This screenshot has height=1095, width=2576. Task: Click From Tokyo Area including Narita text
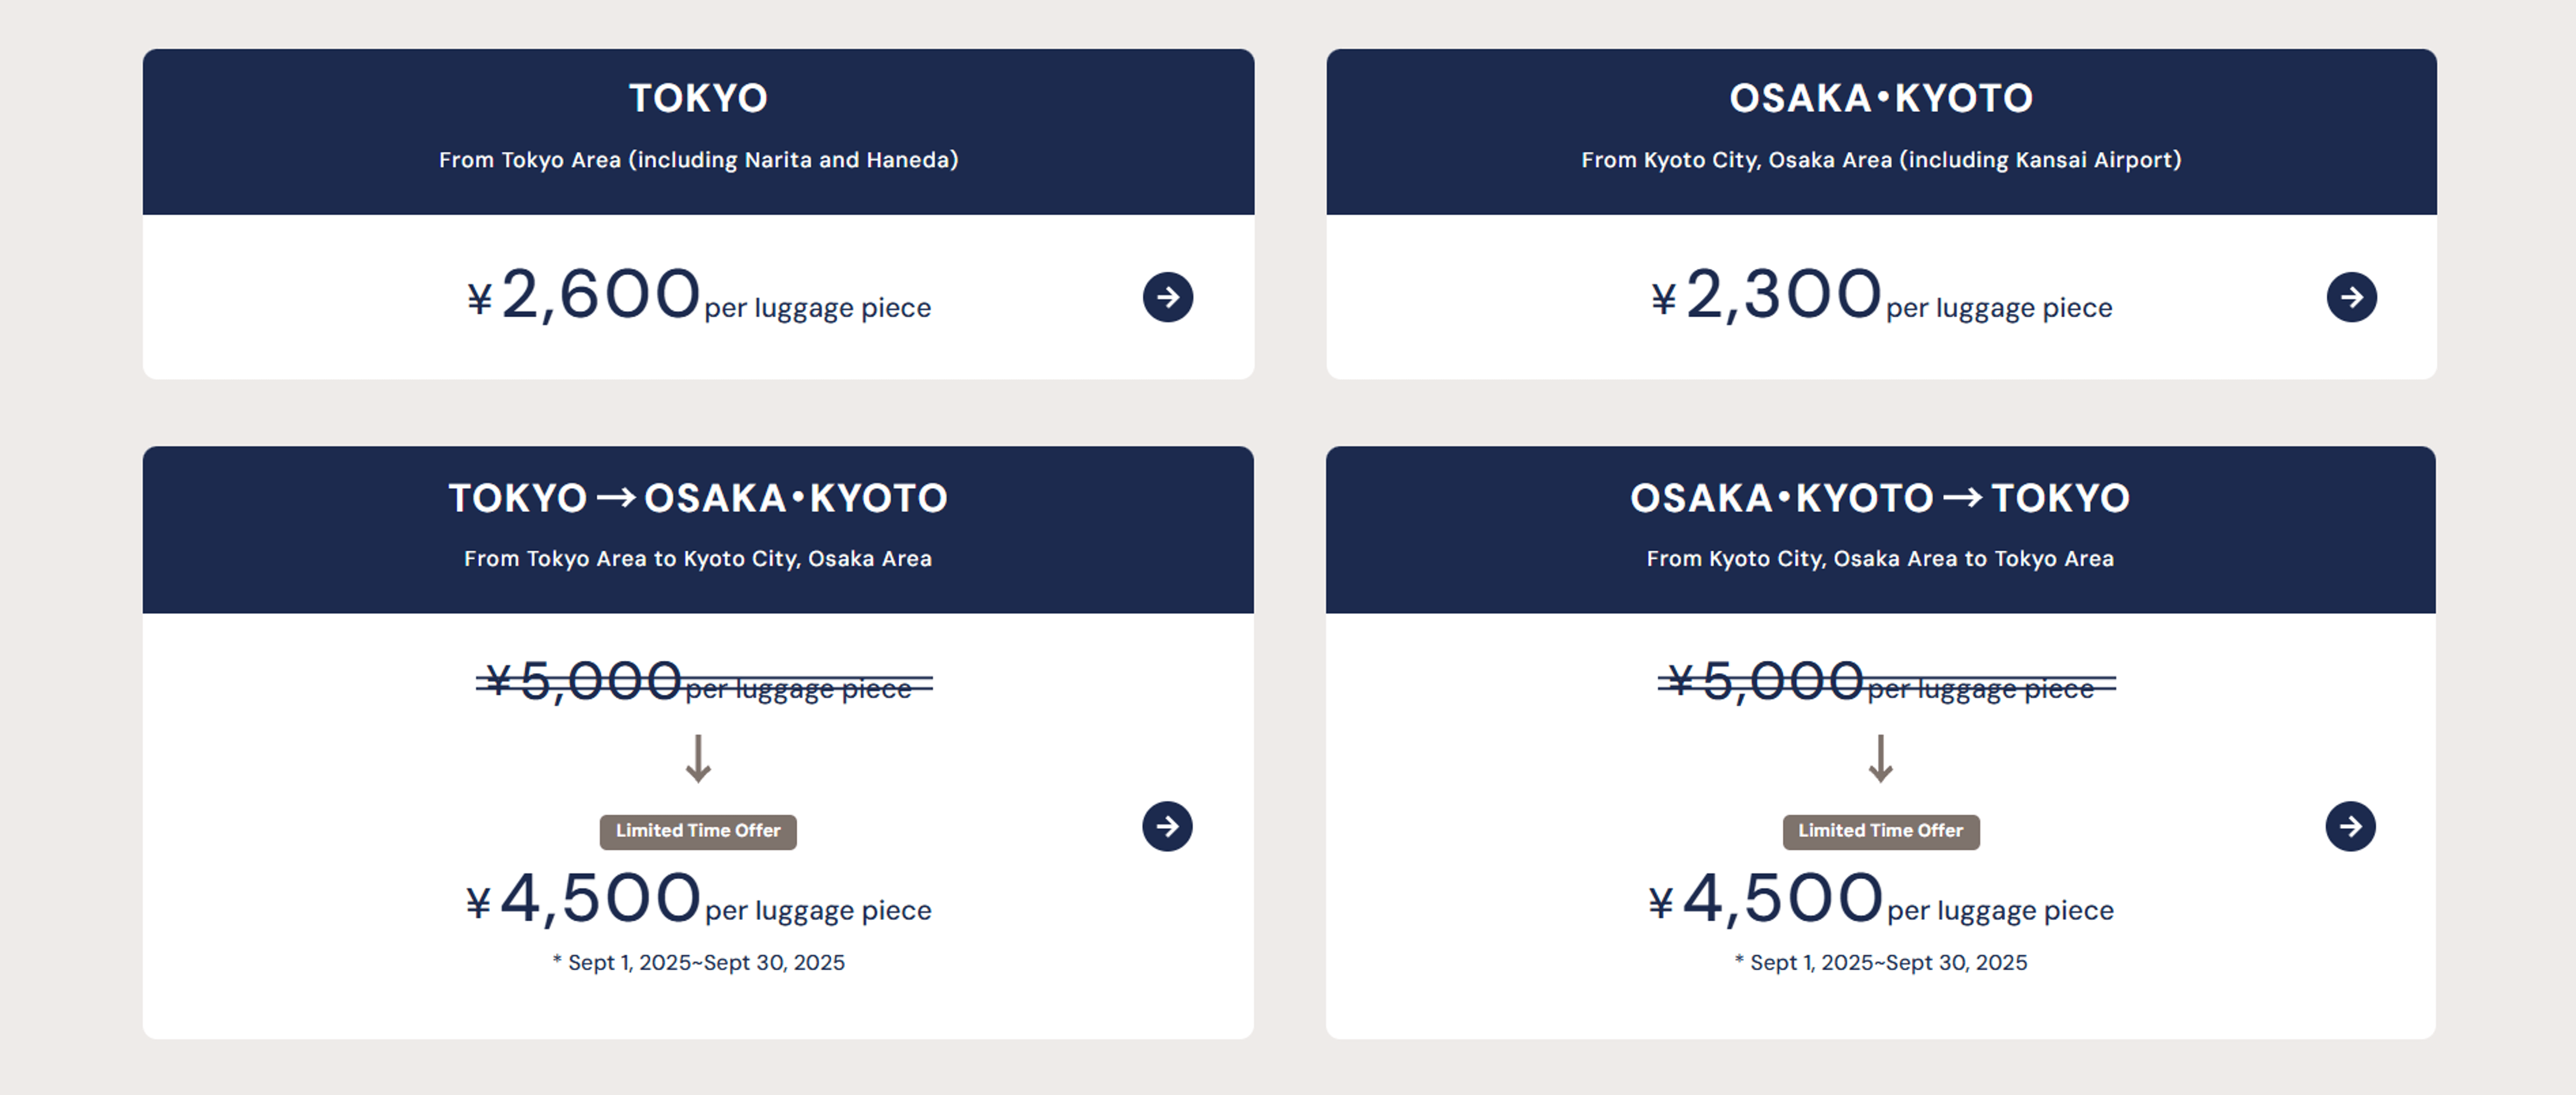[x=697, y=159]
